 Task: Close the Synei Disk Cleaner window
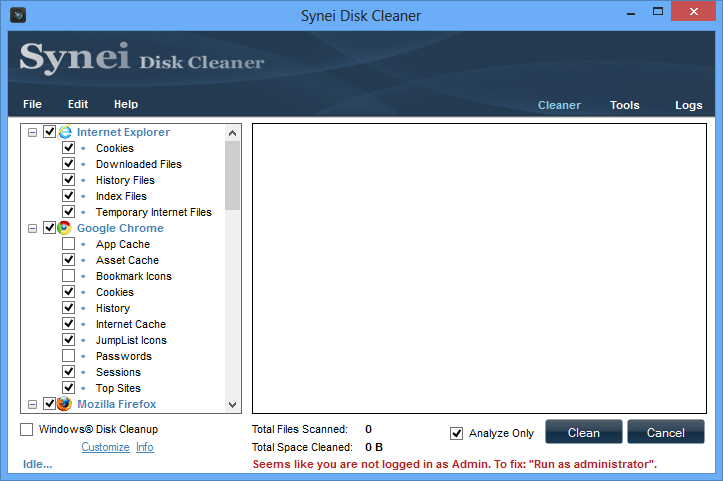click(693, 12)
